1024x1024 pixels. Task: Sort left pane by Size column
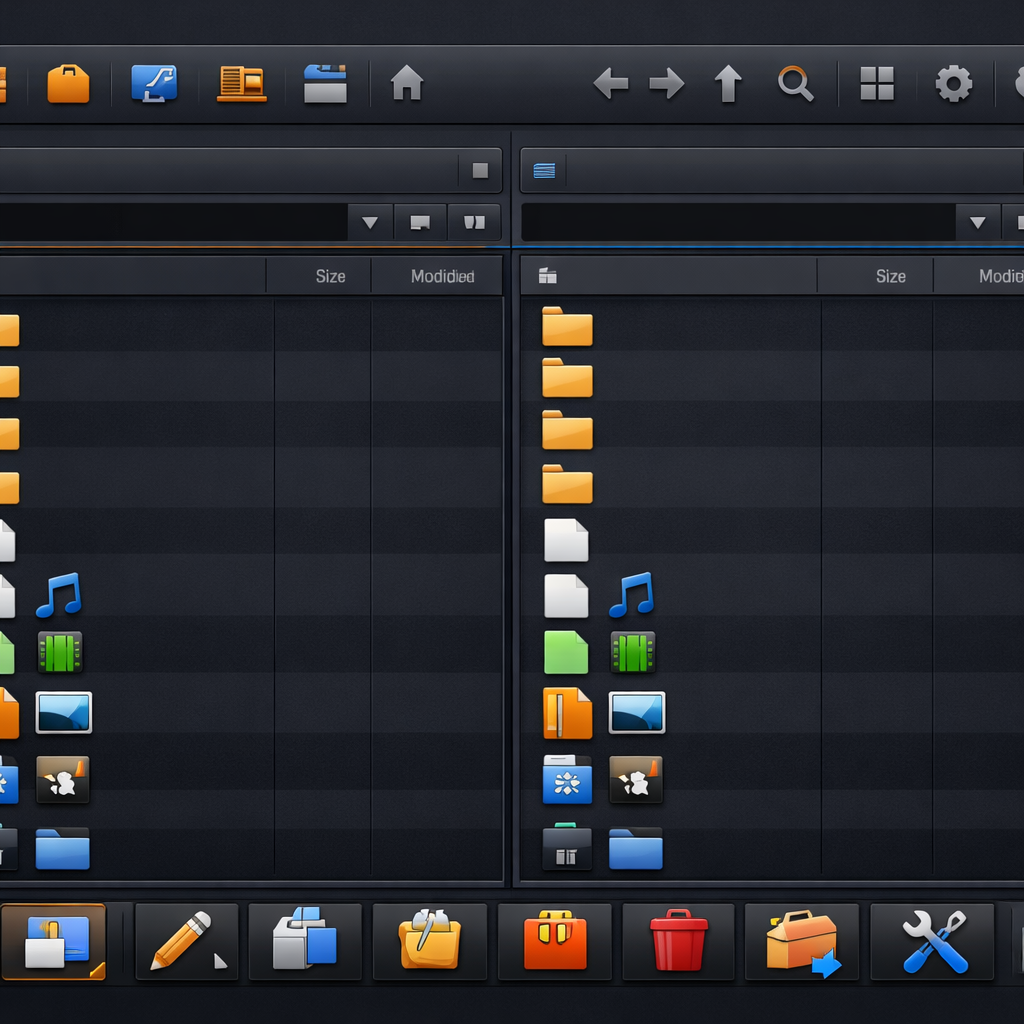(330, 276)
